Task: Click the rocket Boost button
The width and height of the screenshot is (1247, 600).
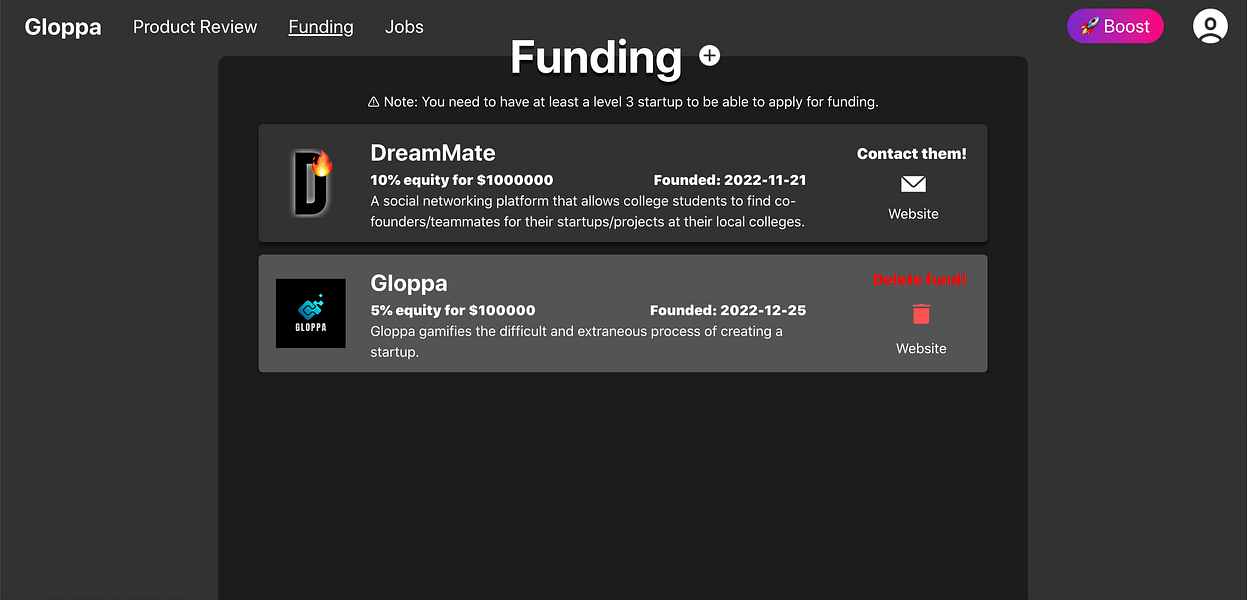Action: (x=1115, y=27)
